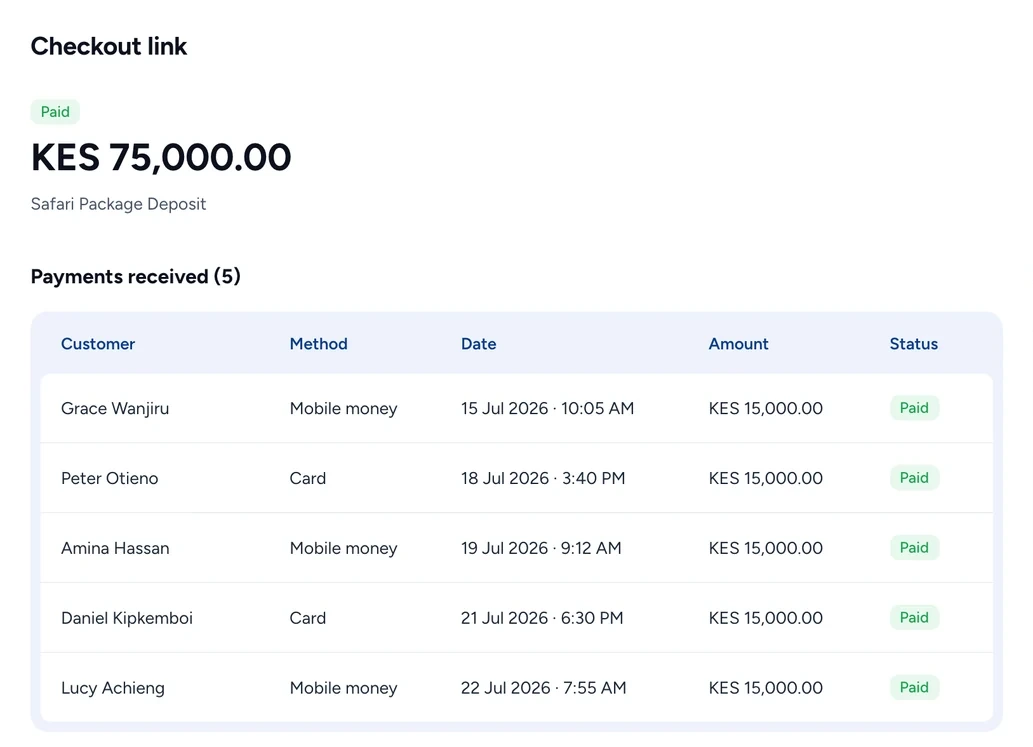Screen dimensions: 1033x747
Task: Click date 19 Jul 2026 · 9:12 AM
Action: tap(541, 548)
